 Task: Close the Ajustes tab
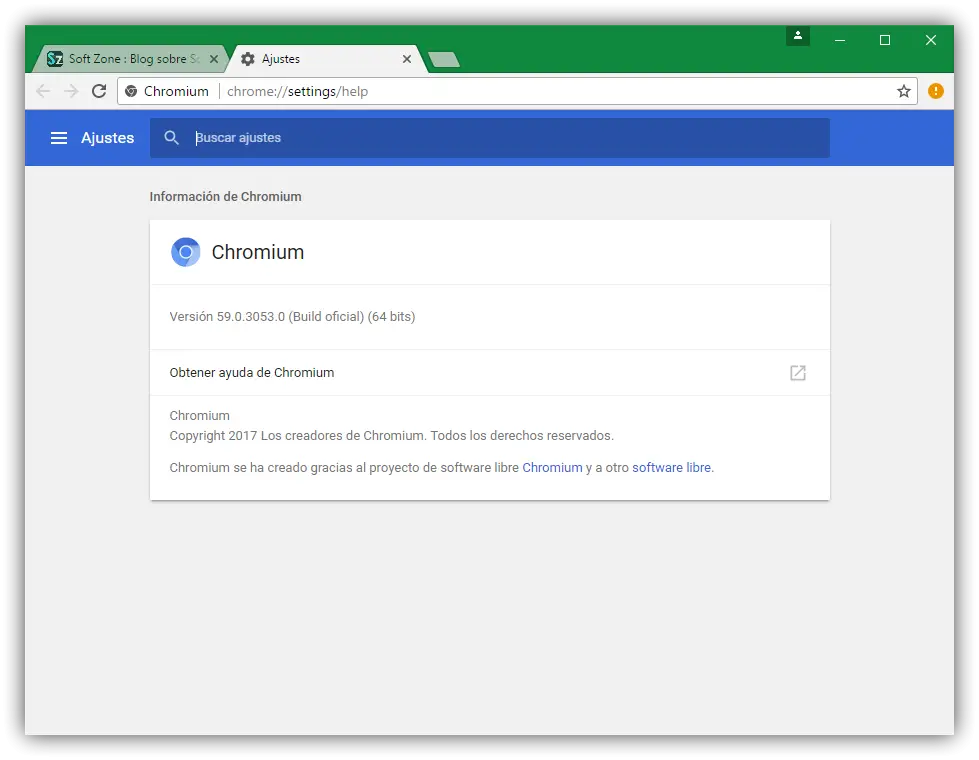point(407,59)
